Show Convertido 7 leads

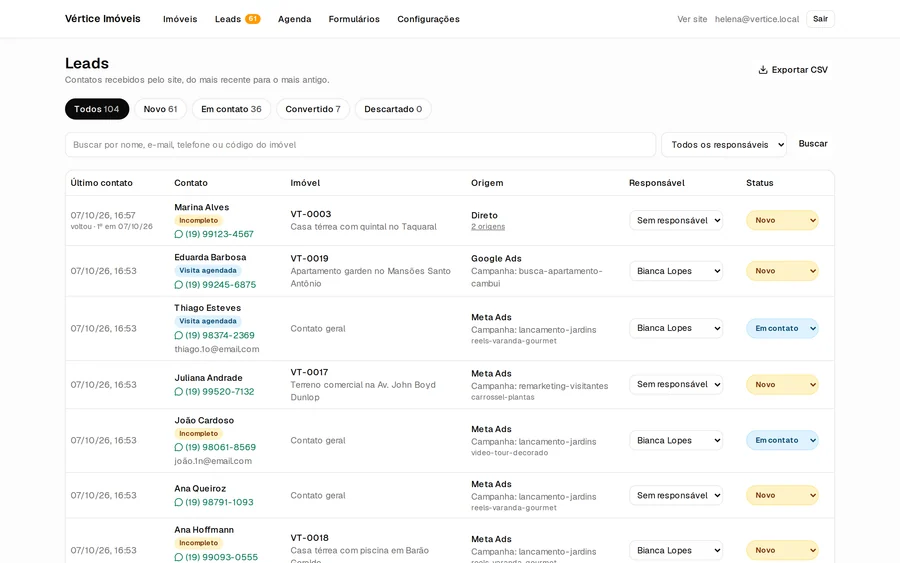coord(313,109)
